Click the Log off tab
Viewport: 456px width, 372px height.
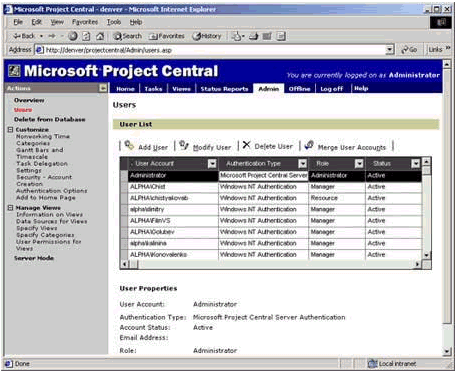(x=332, y=89)
